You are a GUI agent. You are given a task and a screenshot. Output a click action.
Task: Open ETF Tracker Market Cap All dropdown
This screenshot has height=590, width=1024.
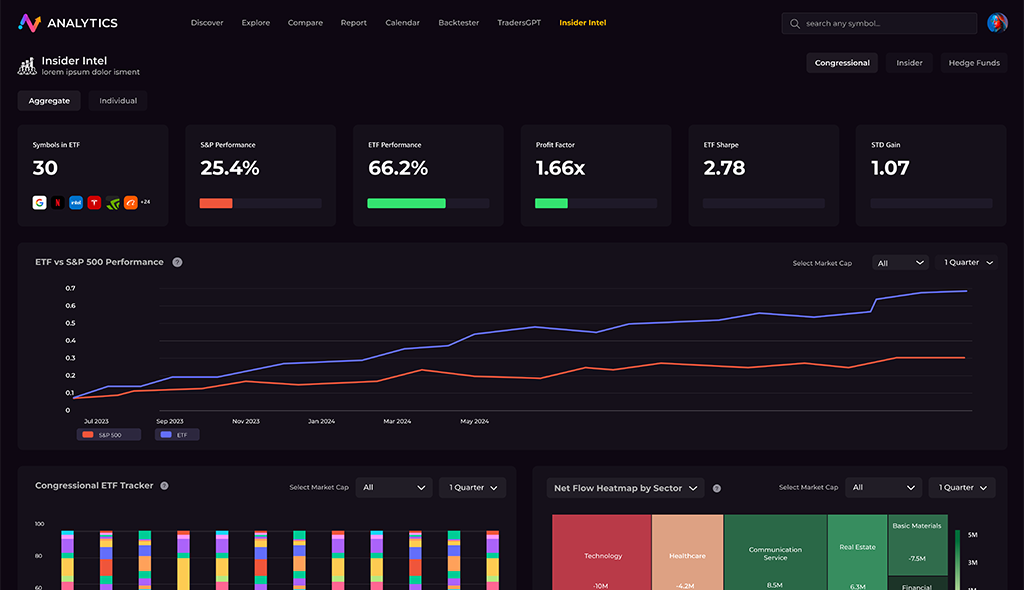[394, 487]
